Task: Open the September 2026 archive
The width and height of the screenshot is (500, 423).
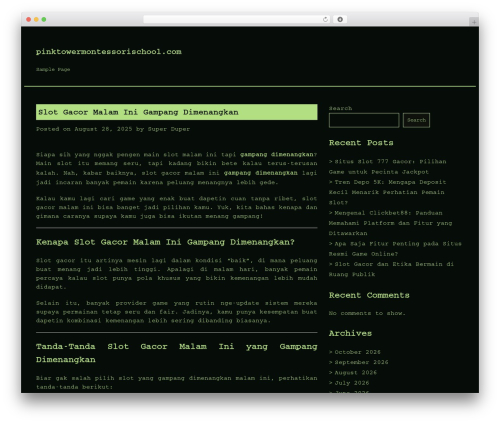Action: click(x=361, y=362)
